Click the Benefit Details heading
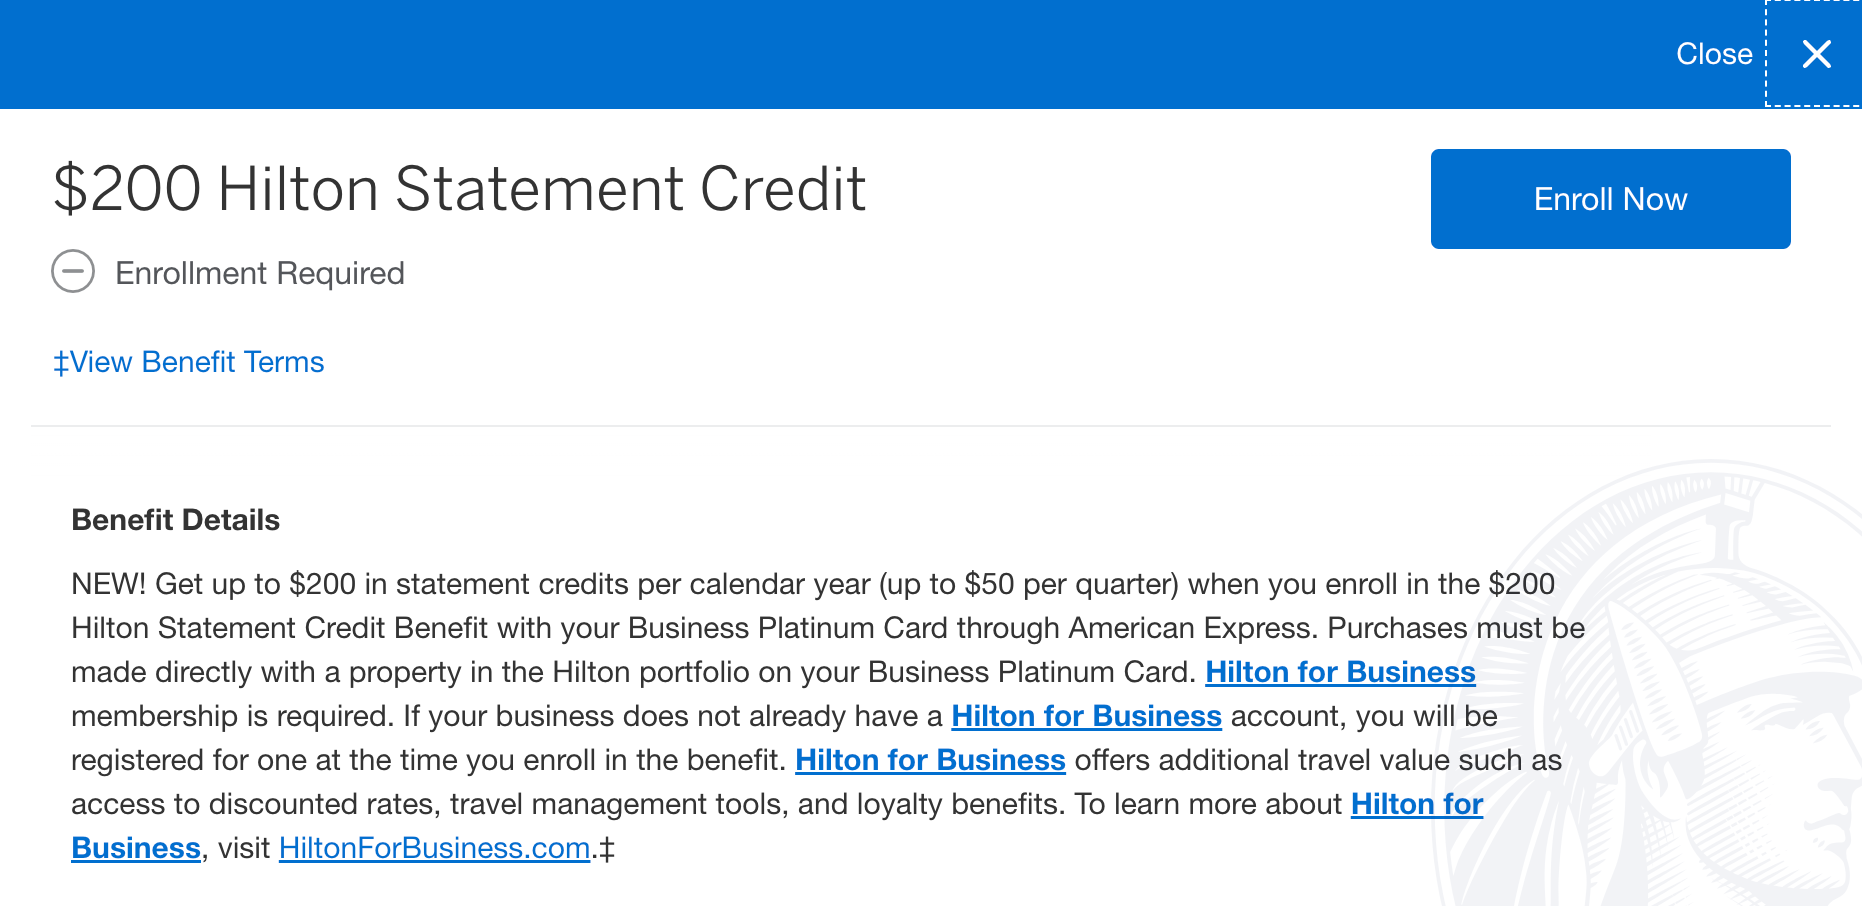The height and width of the screenshot is (906, 1862). click(x=176, y=520)
